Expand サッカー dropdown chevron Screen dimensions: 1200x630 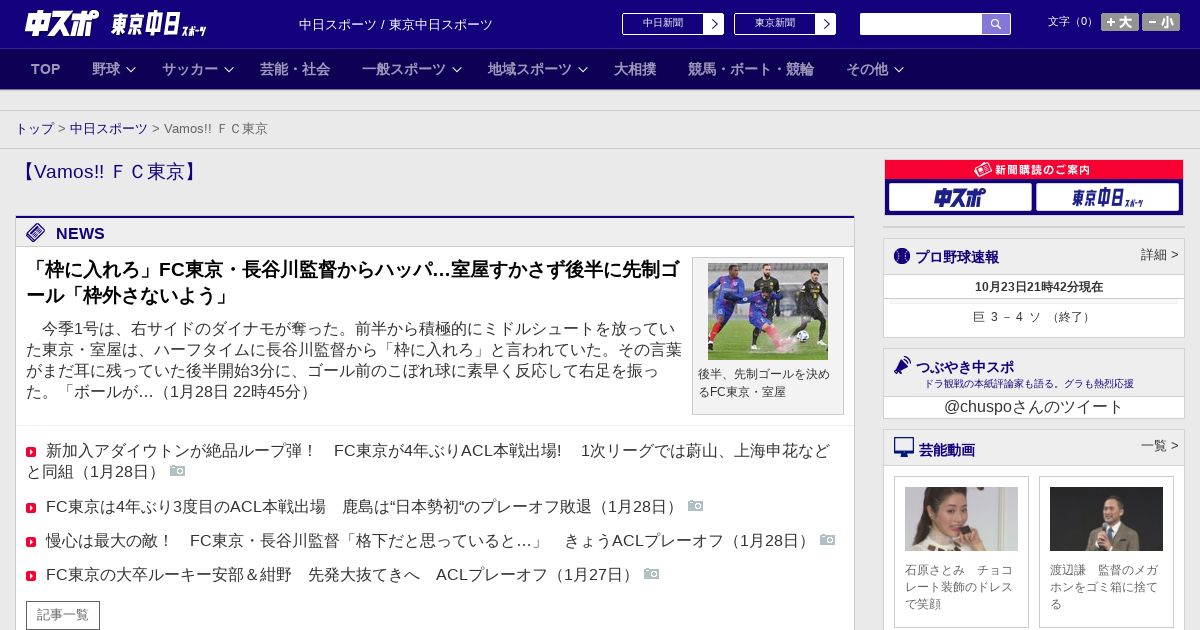(229, 69)
